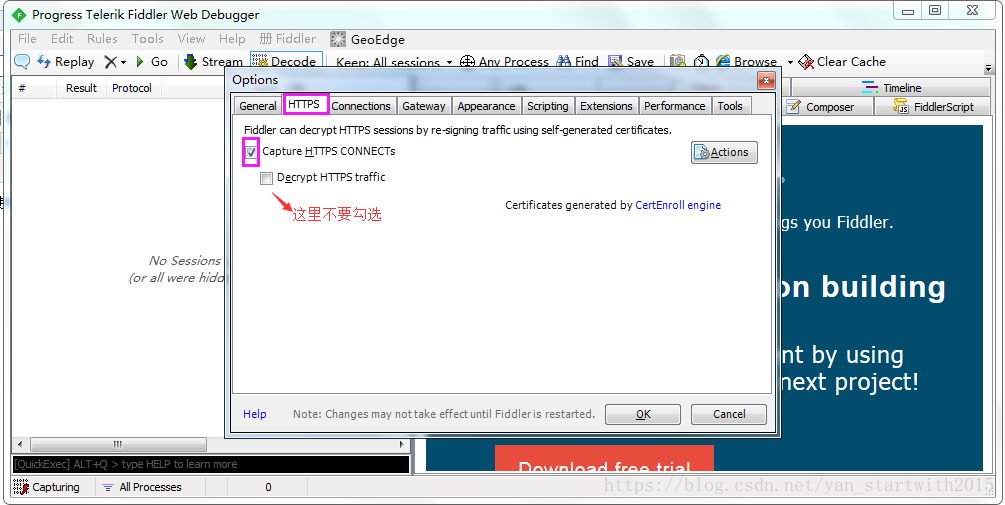This screenshot has width=1005, height=505.
Task: Click the Download free trial button
Action: pos(604,459)
